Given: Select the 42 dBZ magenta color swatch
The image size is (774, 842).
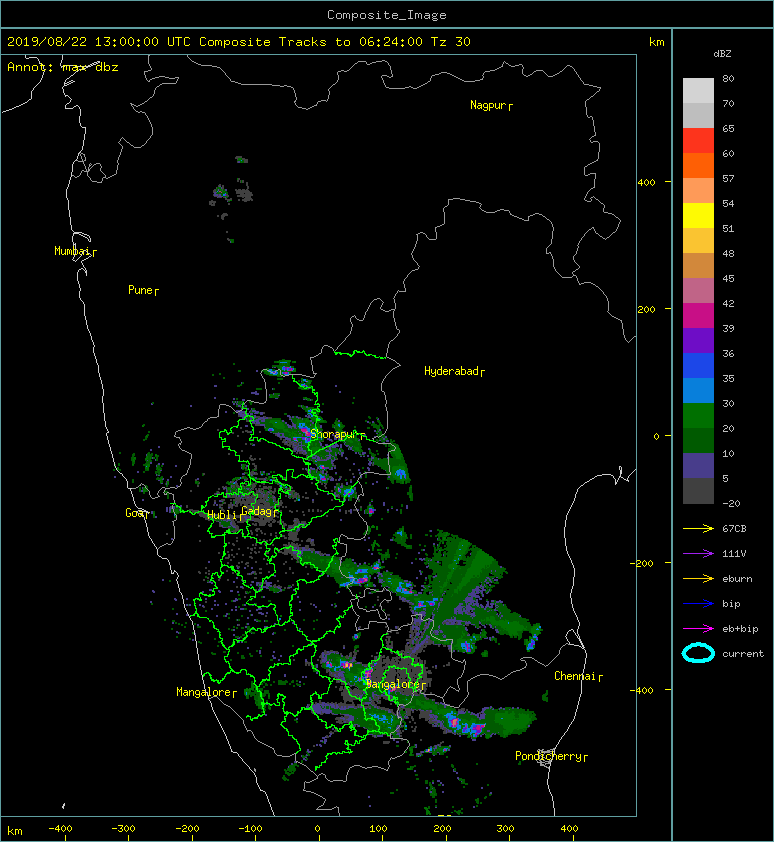Looking at the screenshot, I should (x=698, y=316).
